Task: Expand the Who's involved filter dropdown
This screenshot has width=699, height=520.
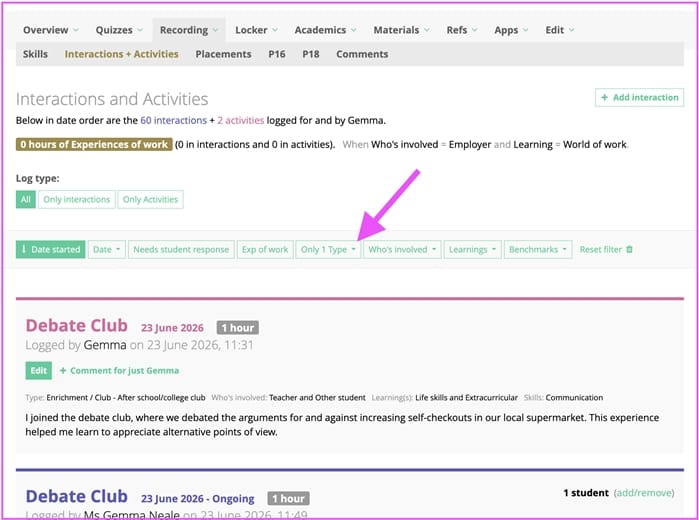Action: coord(402,249)
